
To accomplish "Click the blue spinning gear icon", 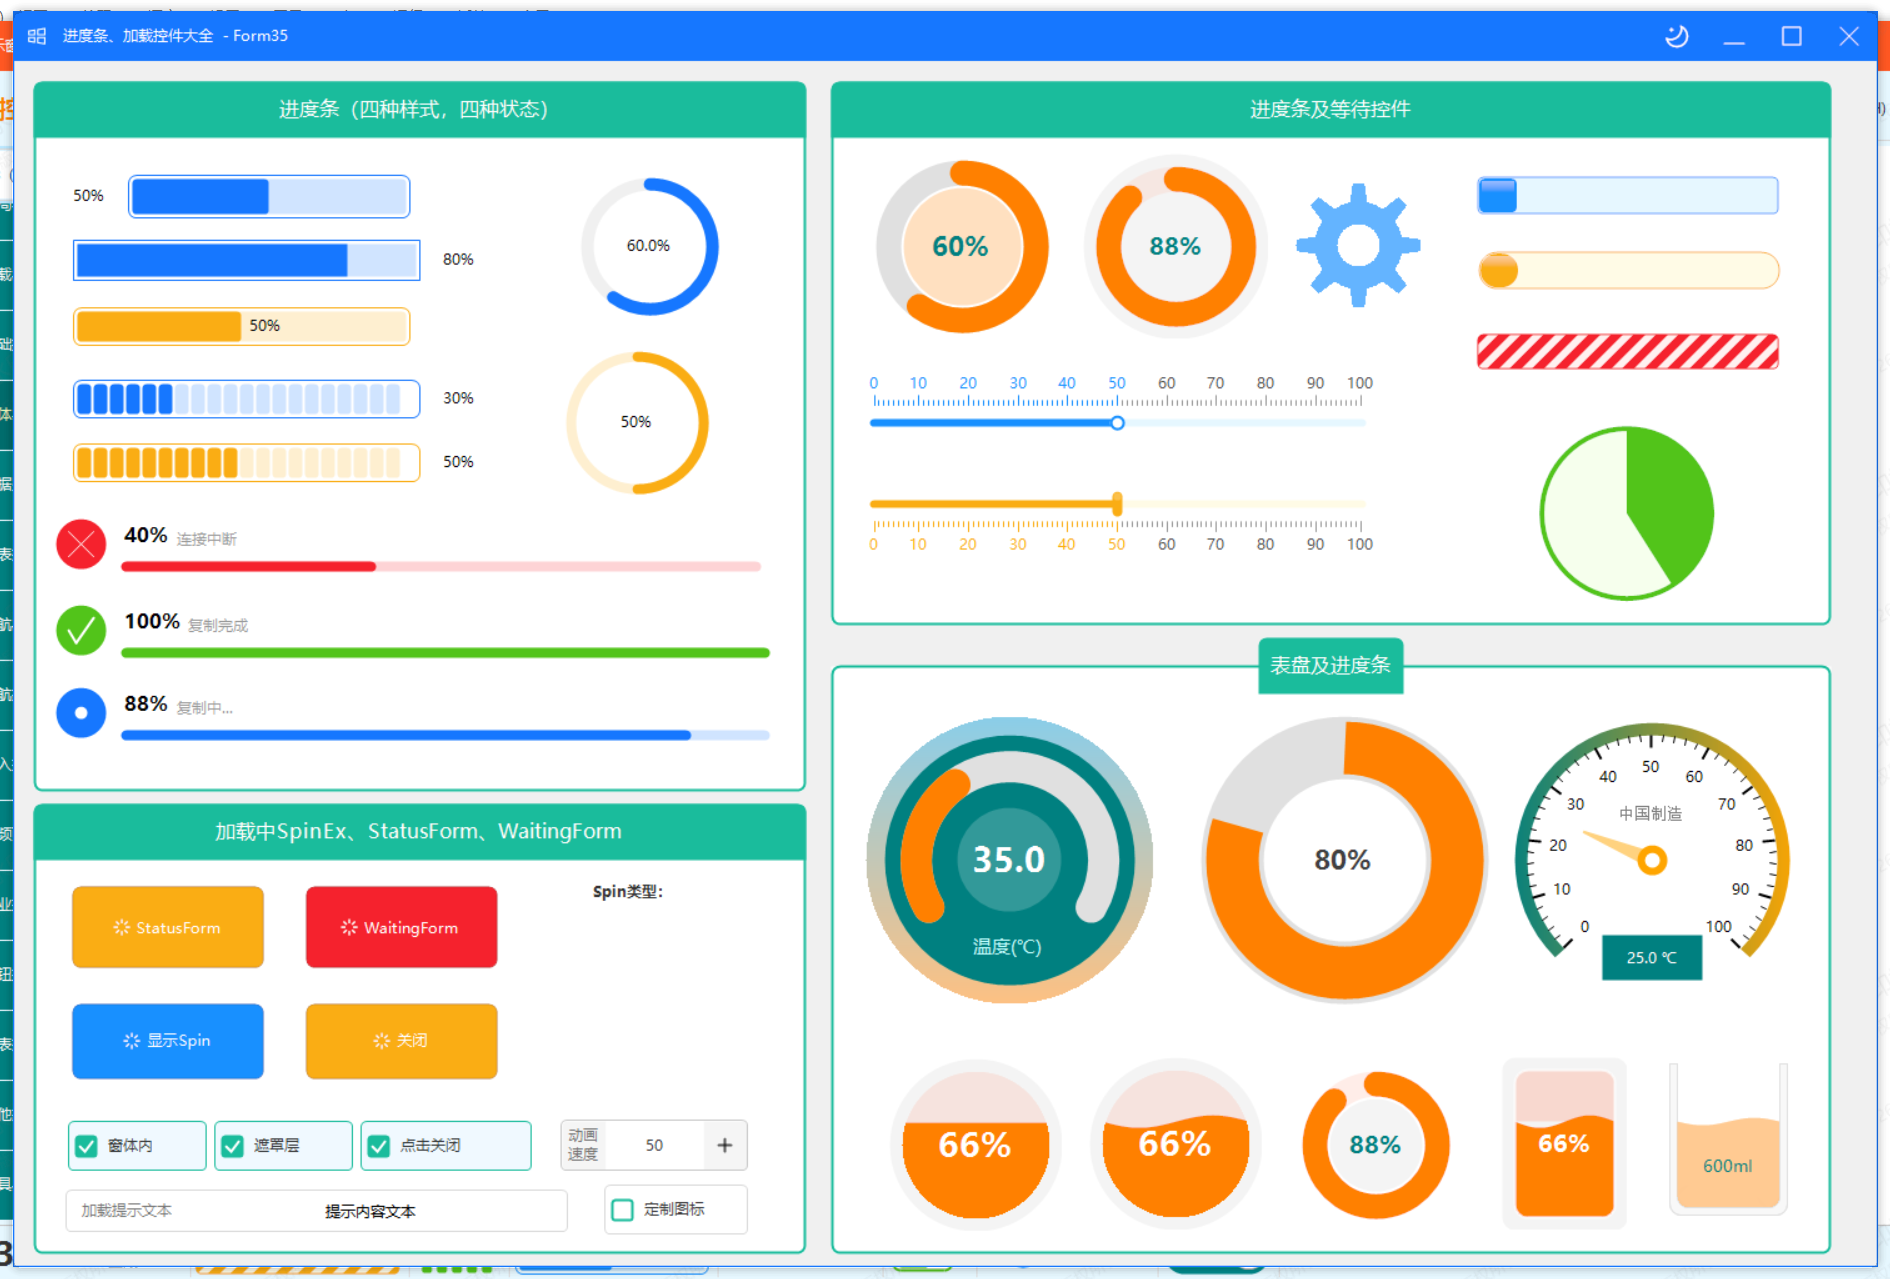I will [x=1358, y=245].
